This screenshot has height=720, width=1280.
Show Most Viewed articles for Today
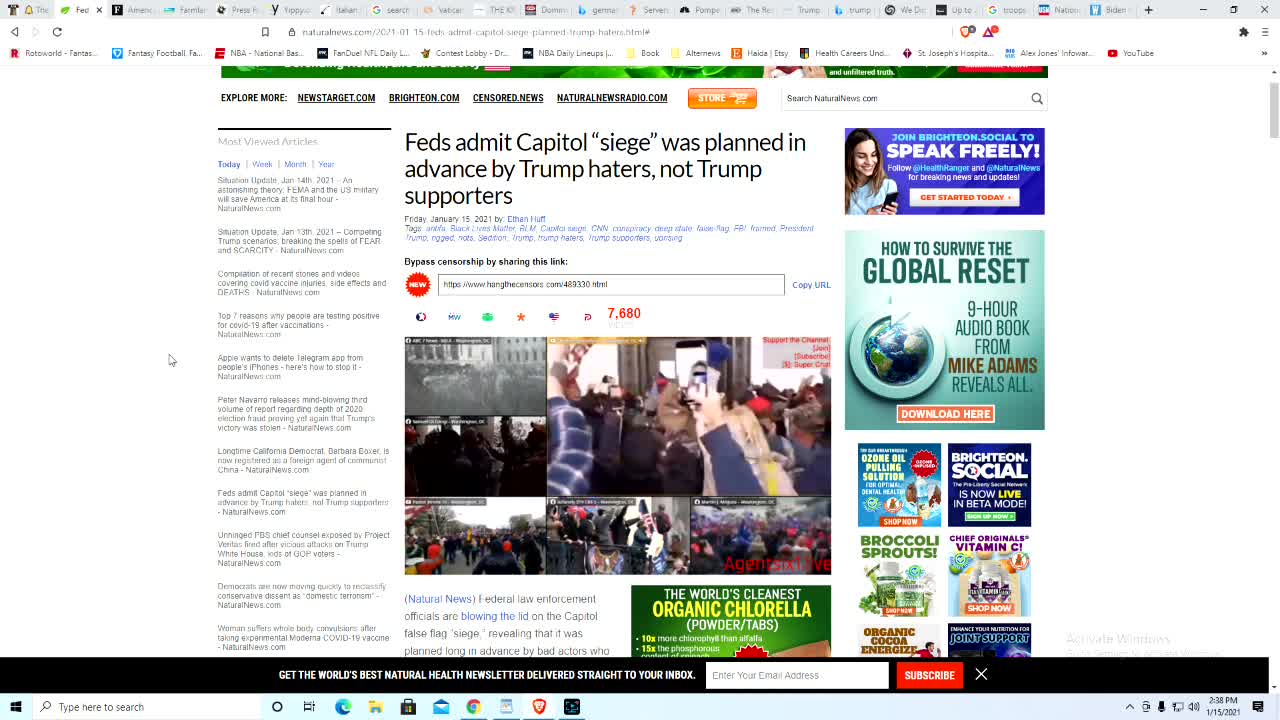(x=229, y=164)
